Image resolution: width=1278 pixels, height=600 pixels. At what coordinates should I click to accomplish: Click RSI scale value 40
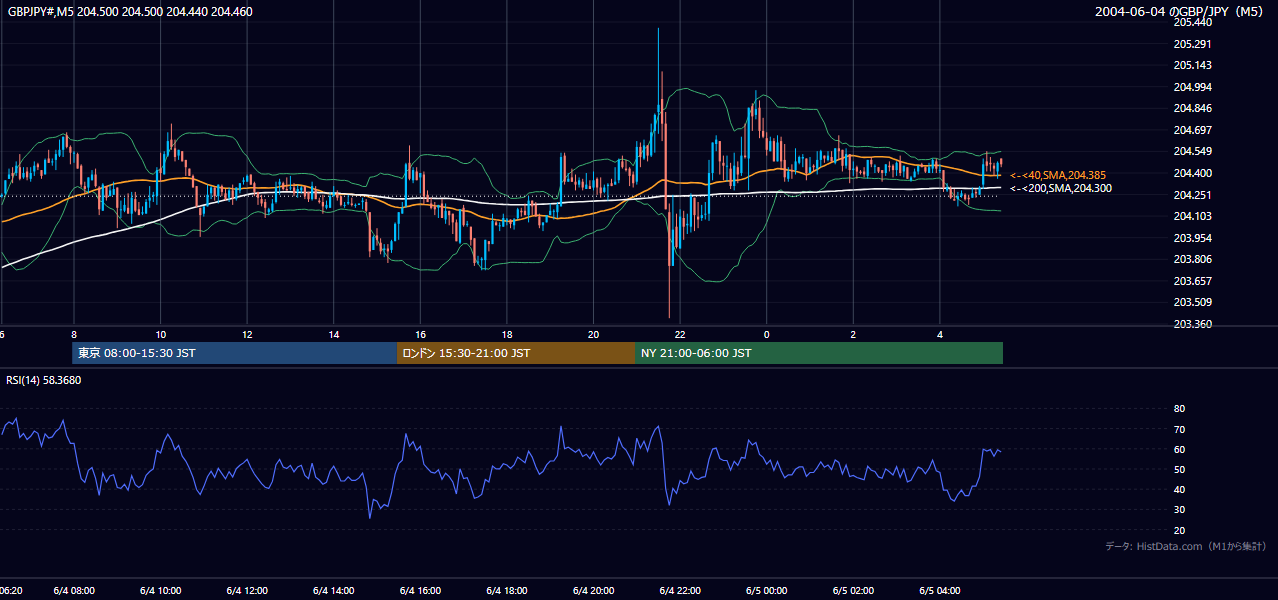(1179, 490)
